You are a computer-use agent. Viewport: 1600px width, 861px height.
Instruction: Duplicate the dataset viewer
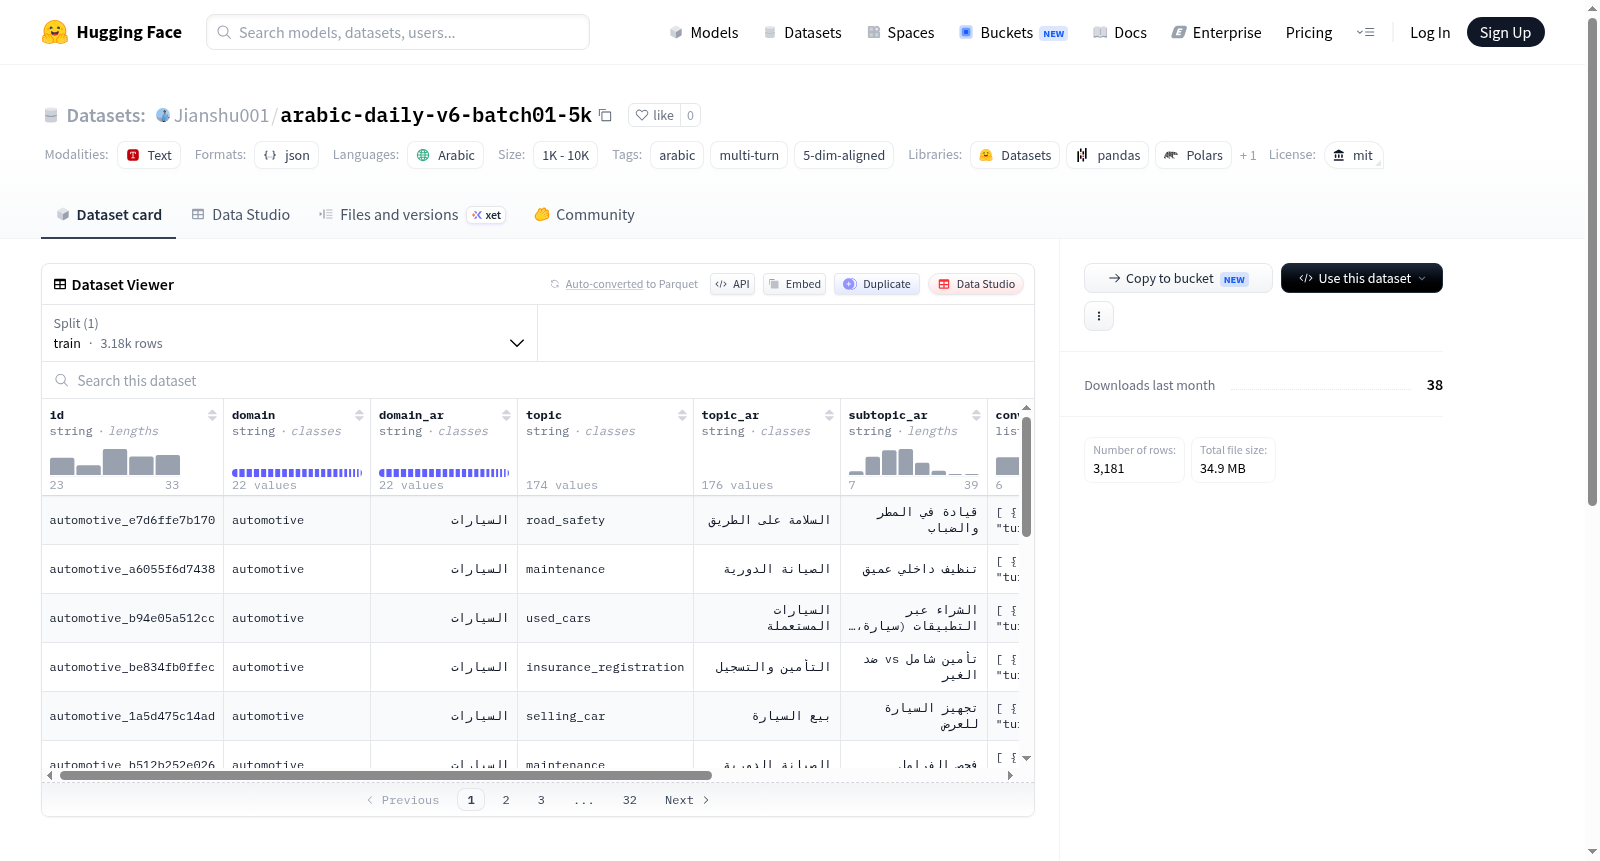(x=876, y=284)
